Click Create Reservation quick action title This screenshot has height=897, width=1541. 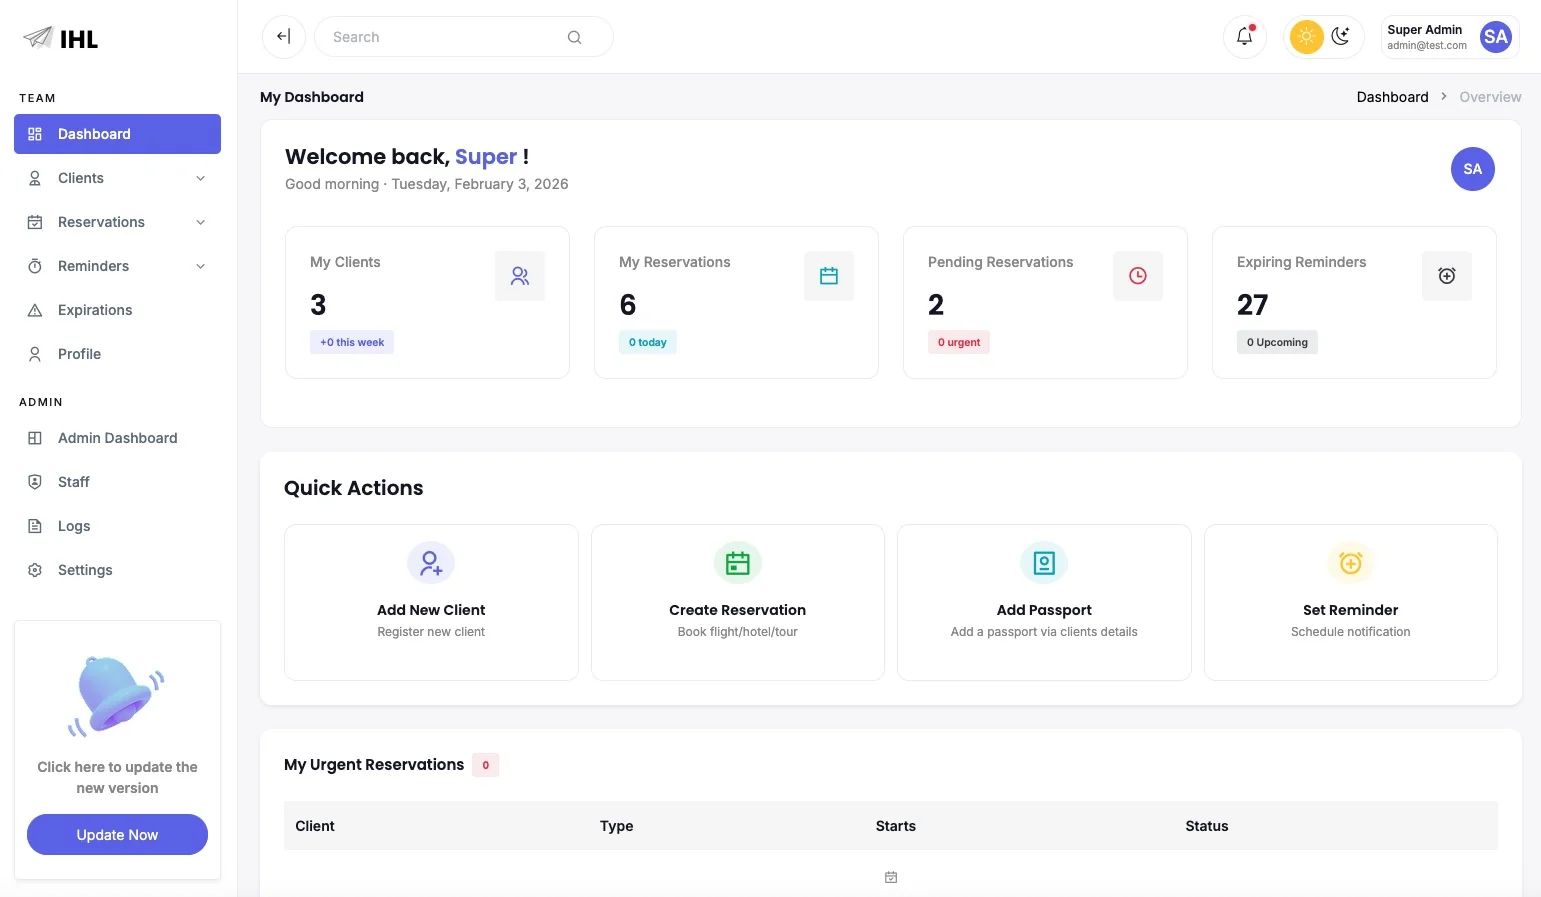(738, 610)
